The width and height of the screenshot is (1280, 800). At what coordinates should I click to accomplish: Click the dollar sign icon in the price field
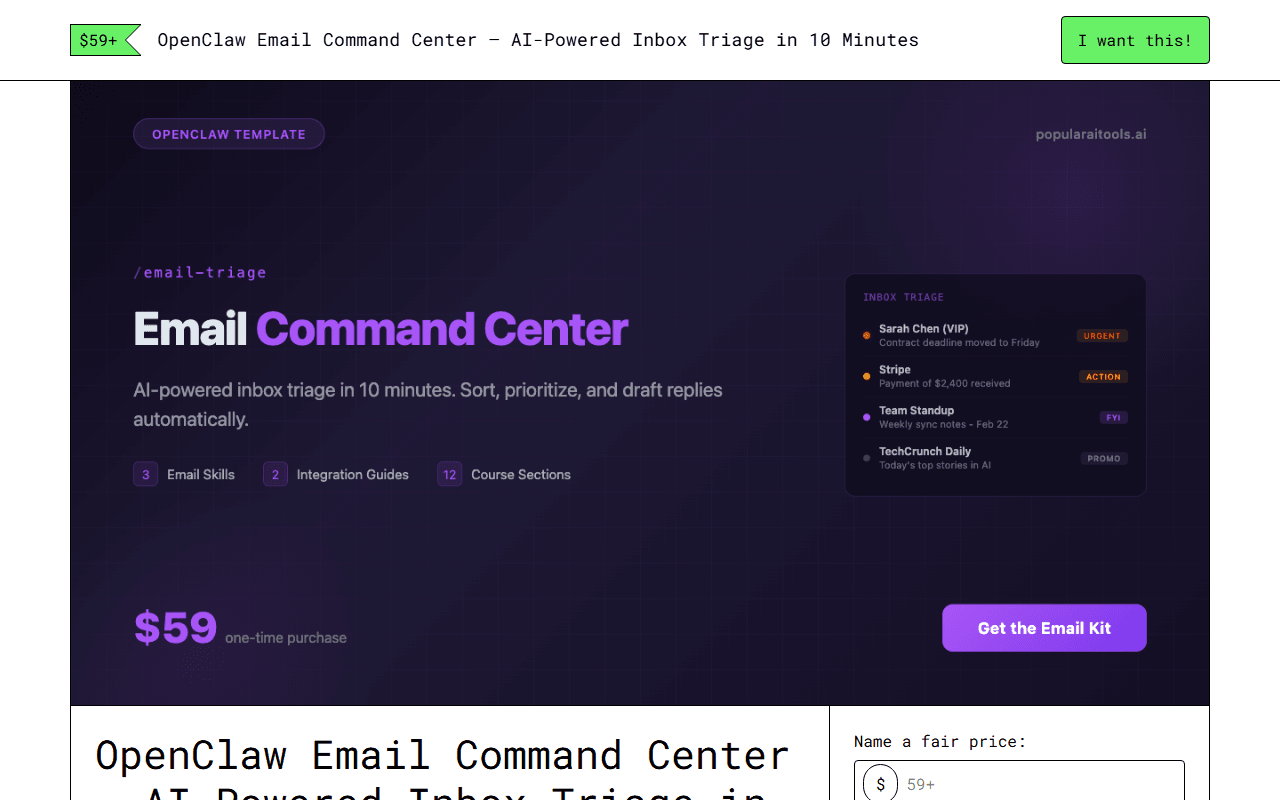click(880, 784)
